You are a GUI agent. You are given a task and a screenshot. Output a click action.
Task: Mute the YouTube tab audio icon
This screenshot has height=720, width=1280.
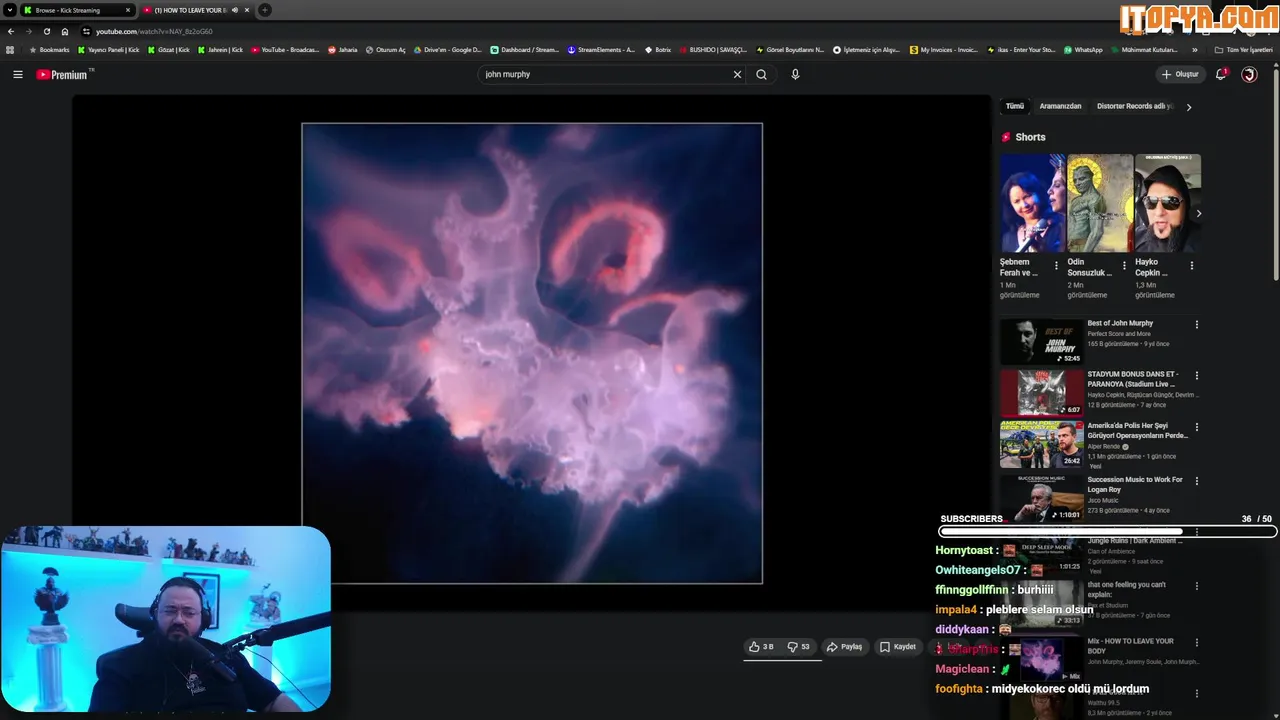click(x=235, y=10)
